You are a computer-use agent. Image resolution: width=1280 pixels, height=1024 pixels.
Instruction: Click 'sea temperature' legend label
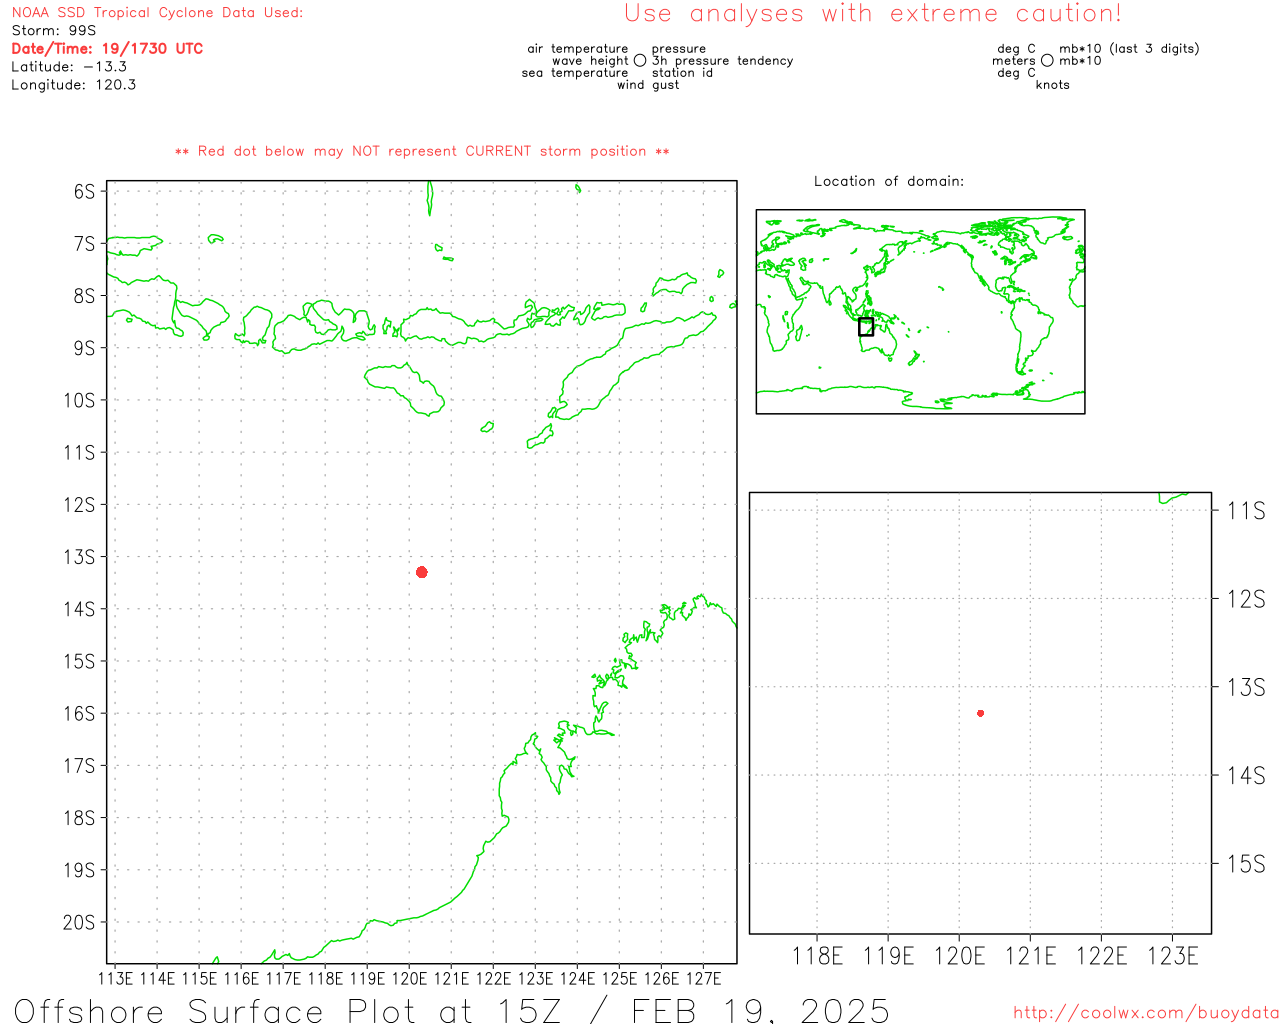pos(575,72)
